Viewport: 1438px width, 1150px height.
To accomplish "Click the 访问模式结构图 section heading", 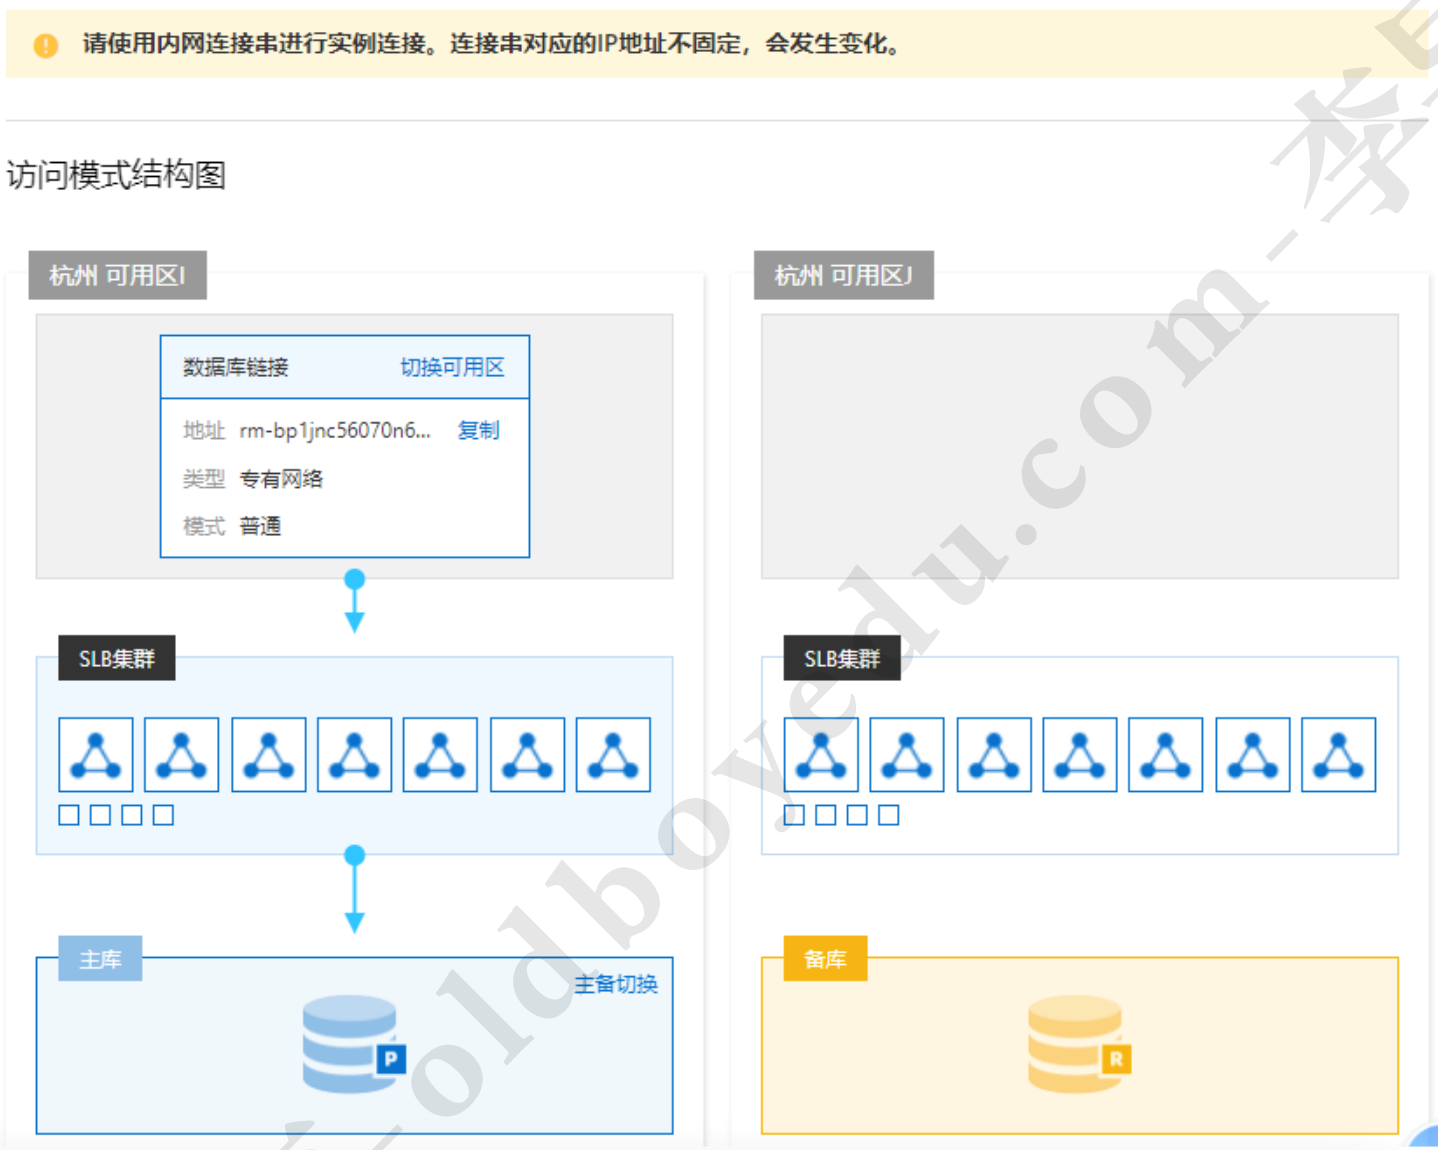I will point(116,175).
